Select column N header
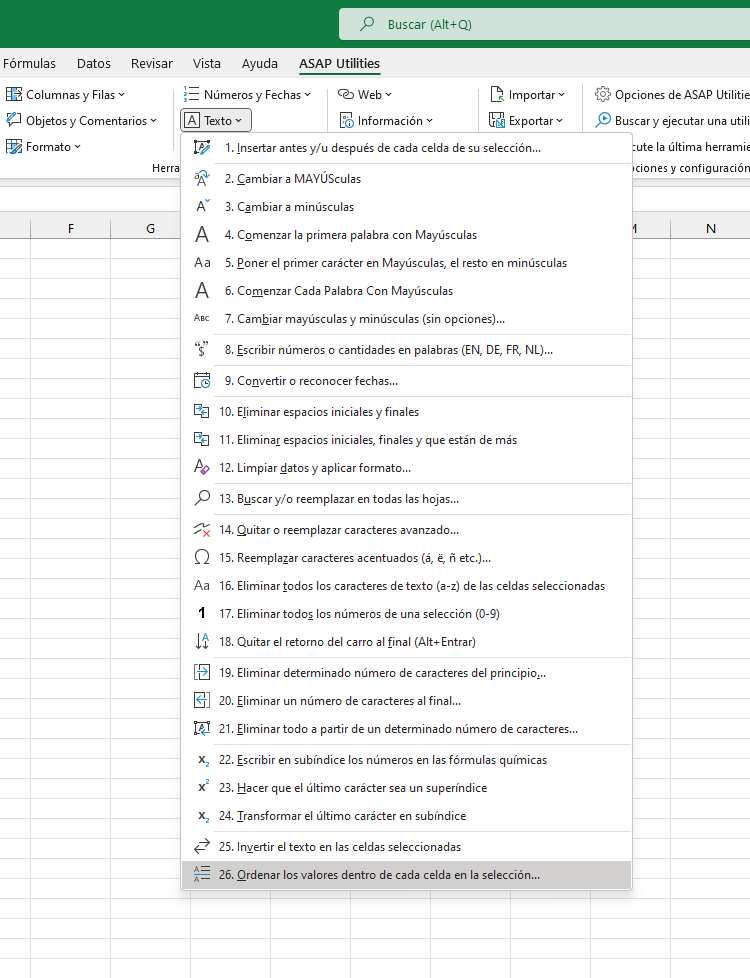This screenshot has width=750, height=978. pos(710,228)
